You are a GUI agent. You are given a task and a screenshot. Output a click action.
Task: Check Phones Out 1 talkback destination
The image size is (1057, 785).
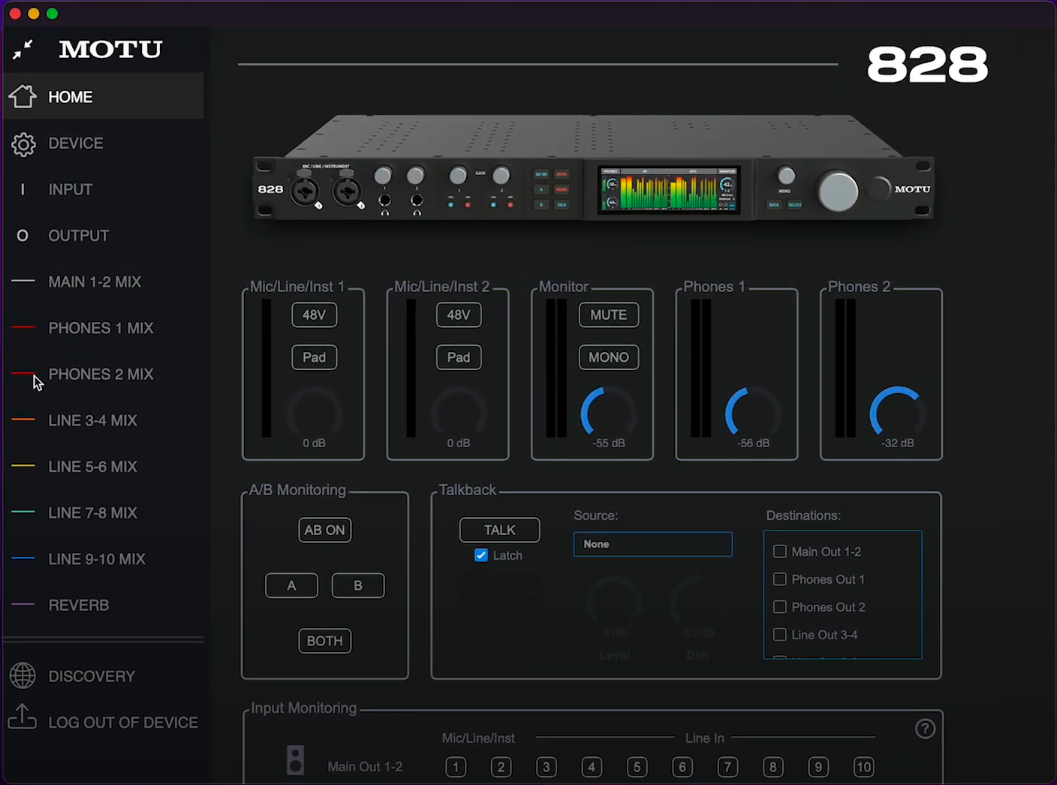click(779, 579)
